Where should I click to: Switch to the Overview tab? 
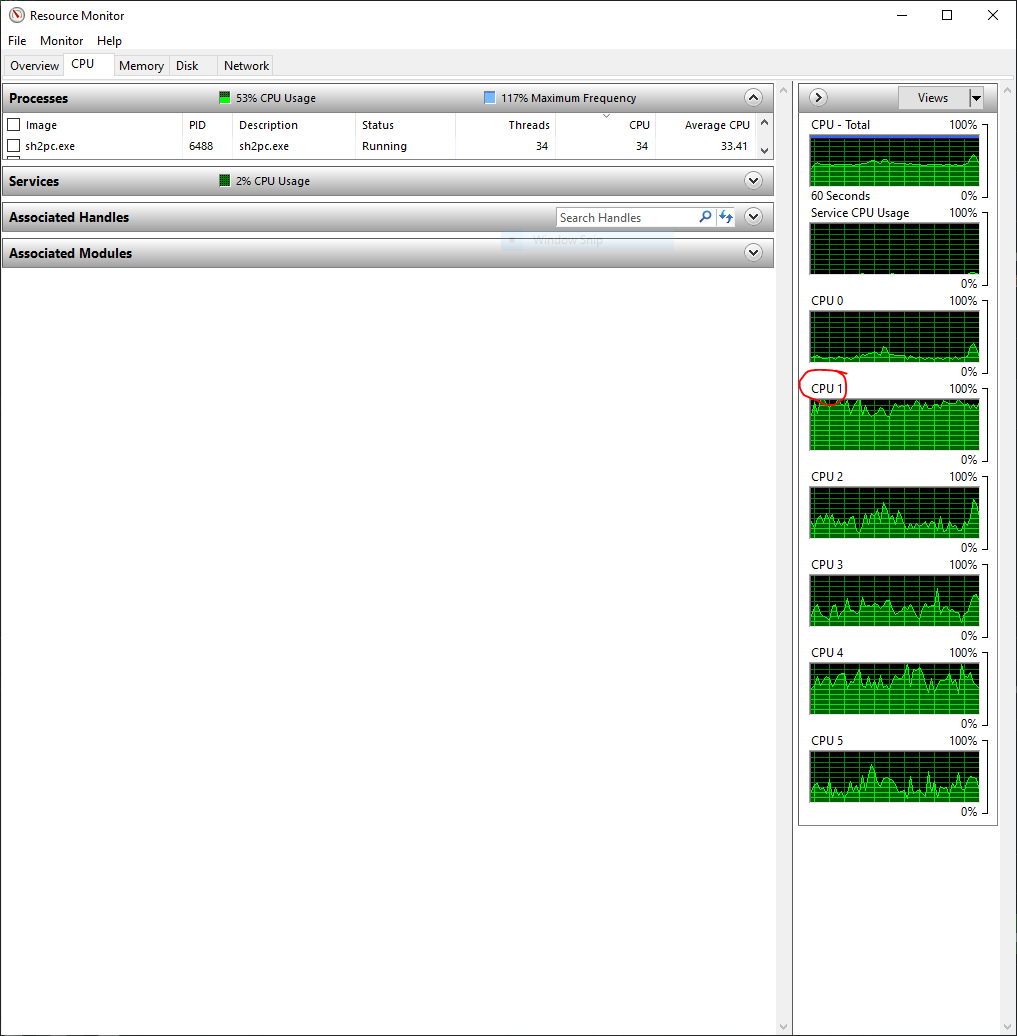[34, 65]
